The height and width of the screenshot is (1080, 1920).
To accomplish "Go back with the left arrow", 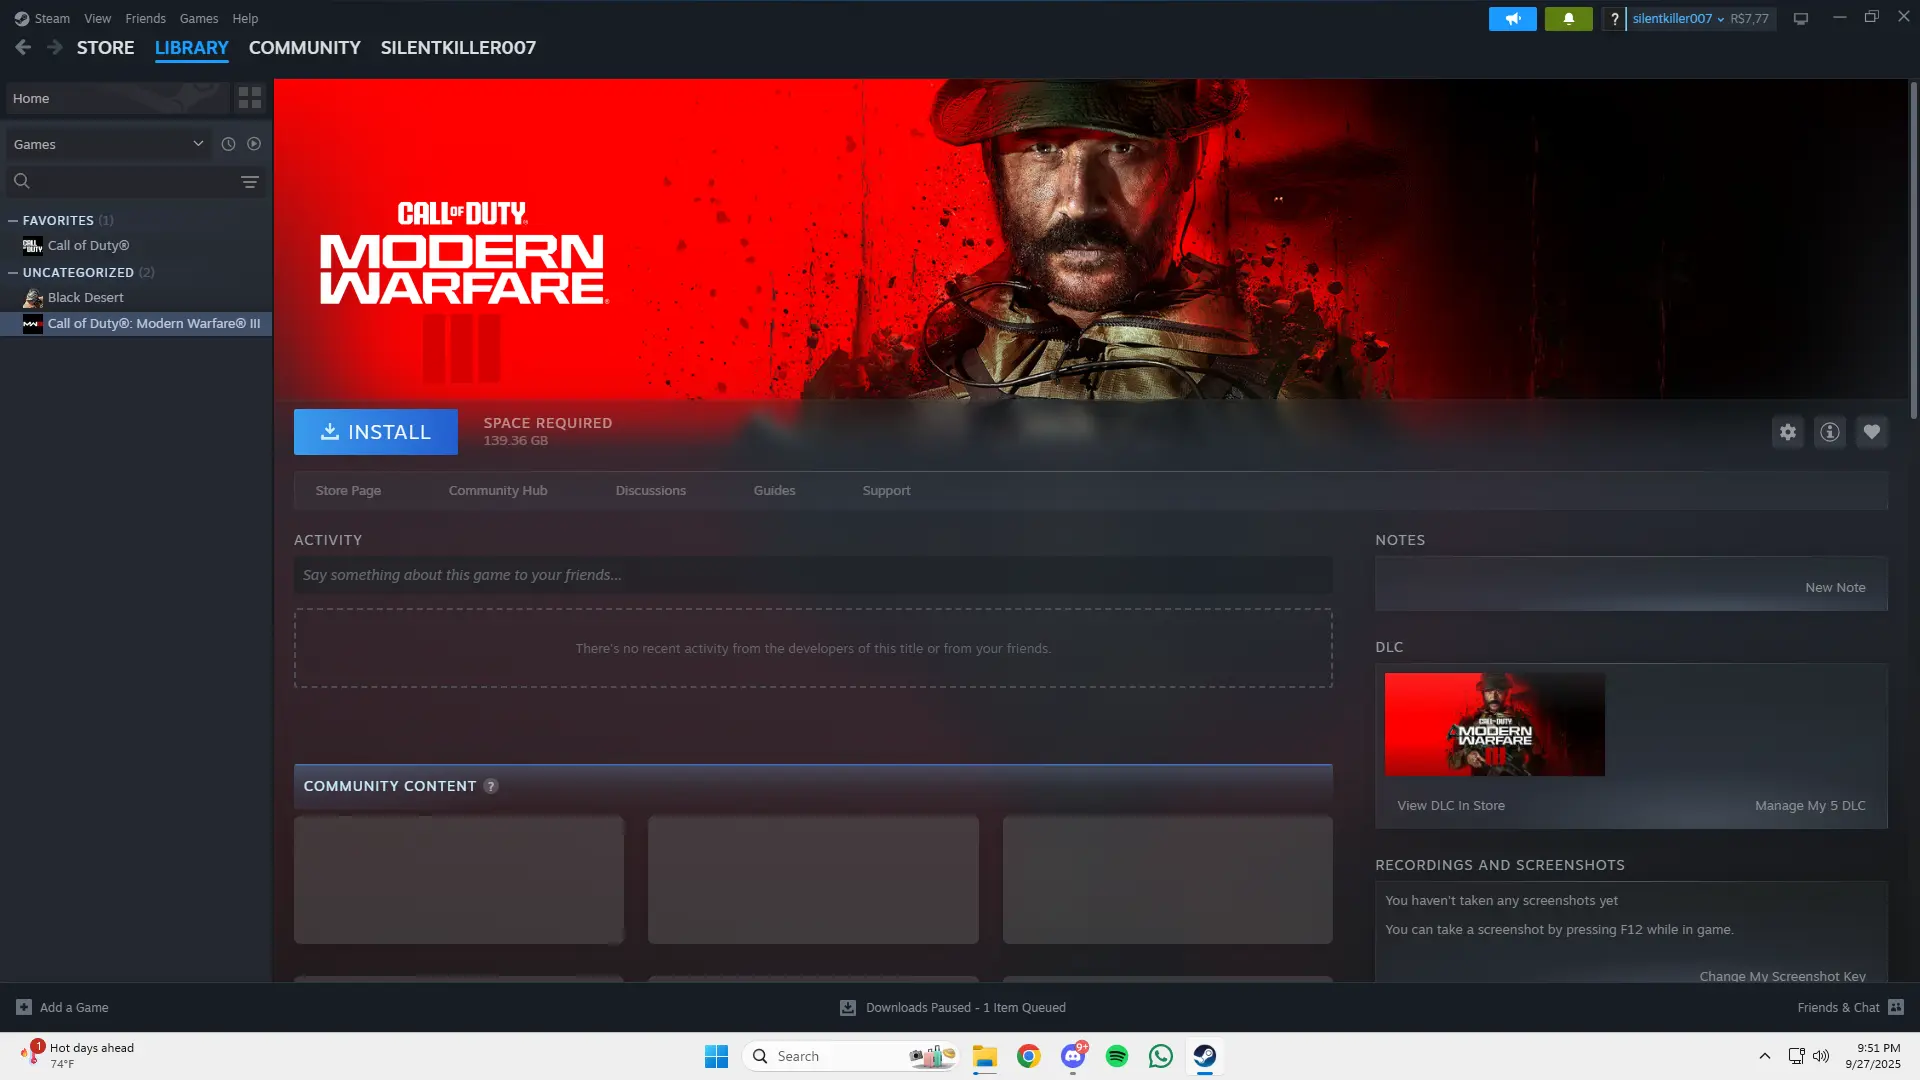I will [x=23, y=47].
